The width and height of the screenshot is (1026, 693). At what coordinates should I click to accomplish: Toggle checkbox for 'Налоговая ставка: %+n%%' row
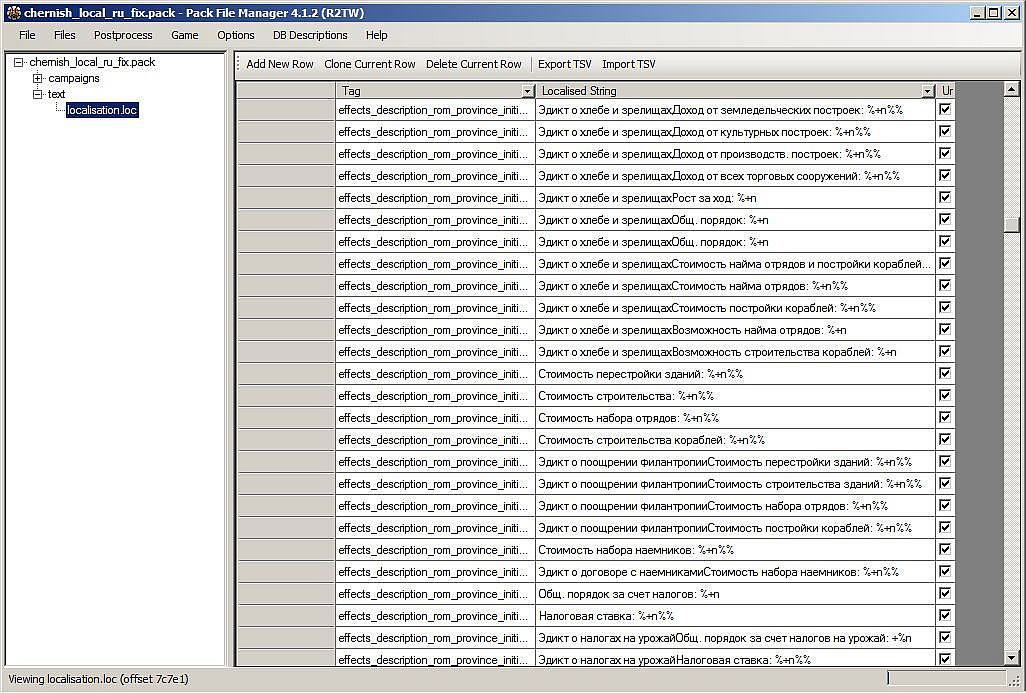945,615
